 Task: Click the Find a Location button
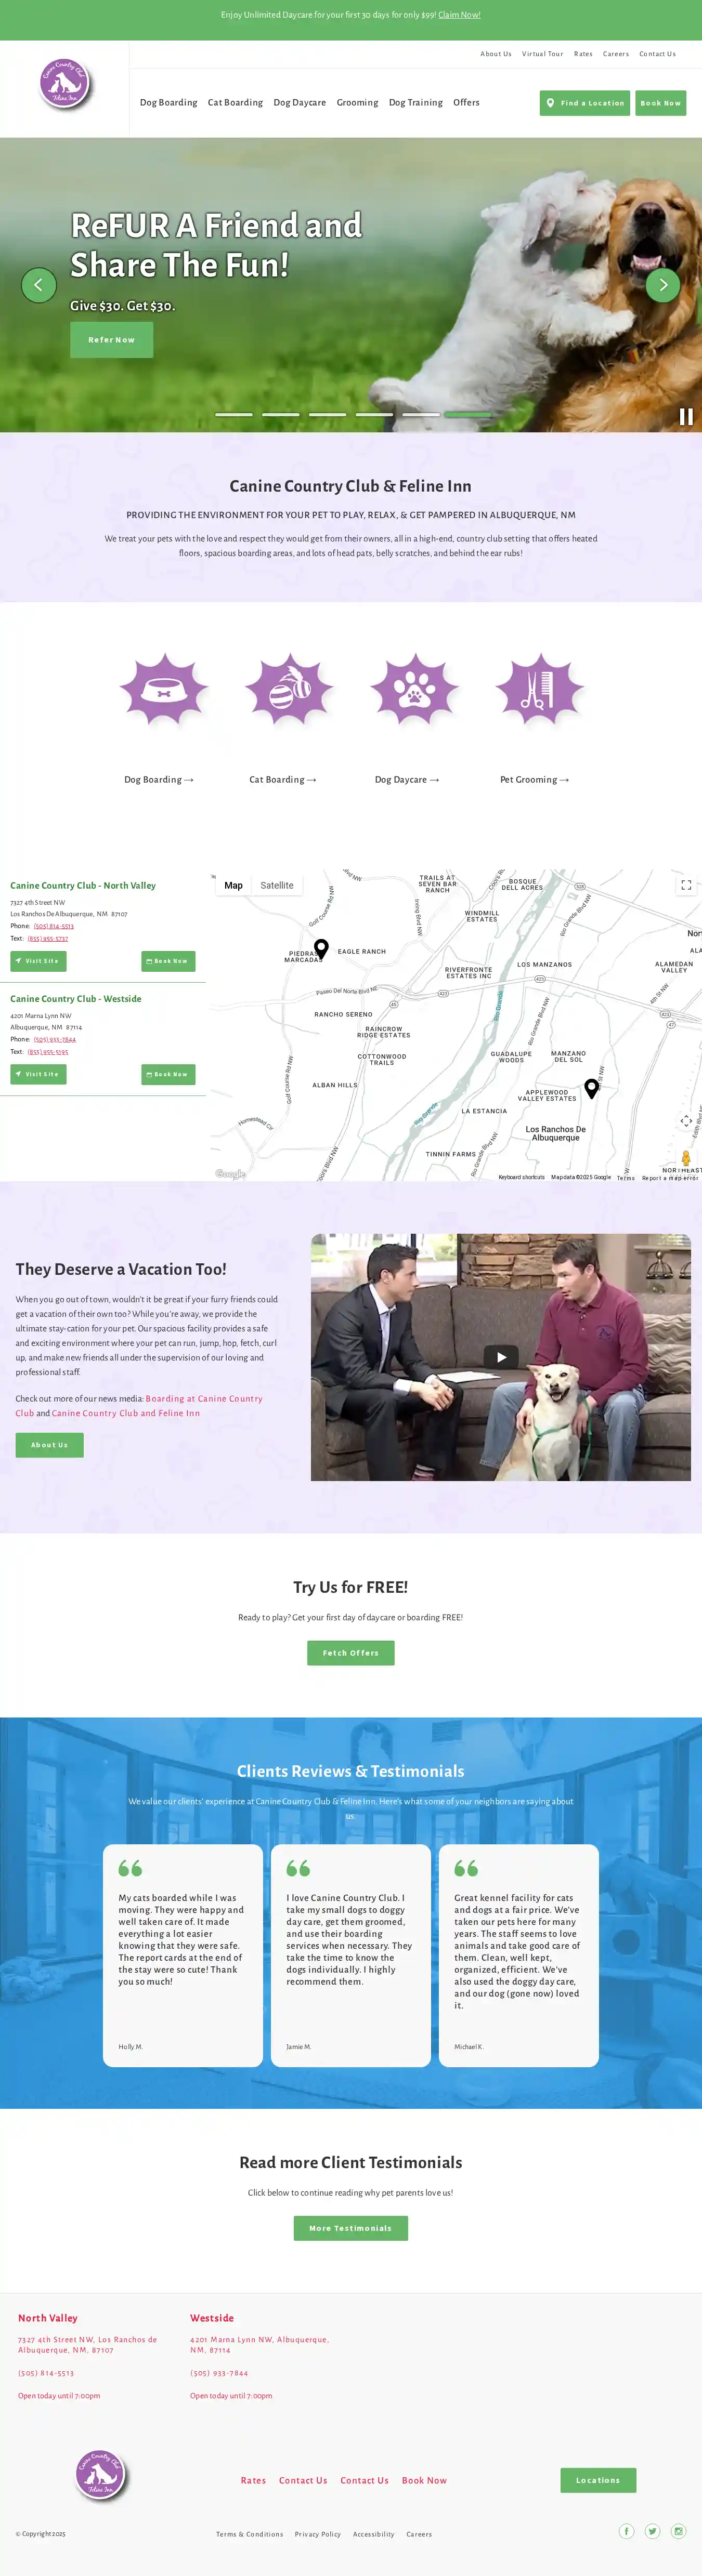585,103
